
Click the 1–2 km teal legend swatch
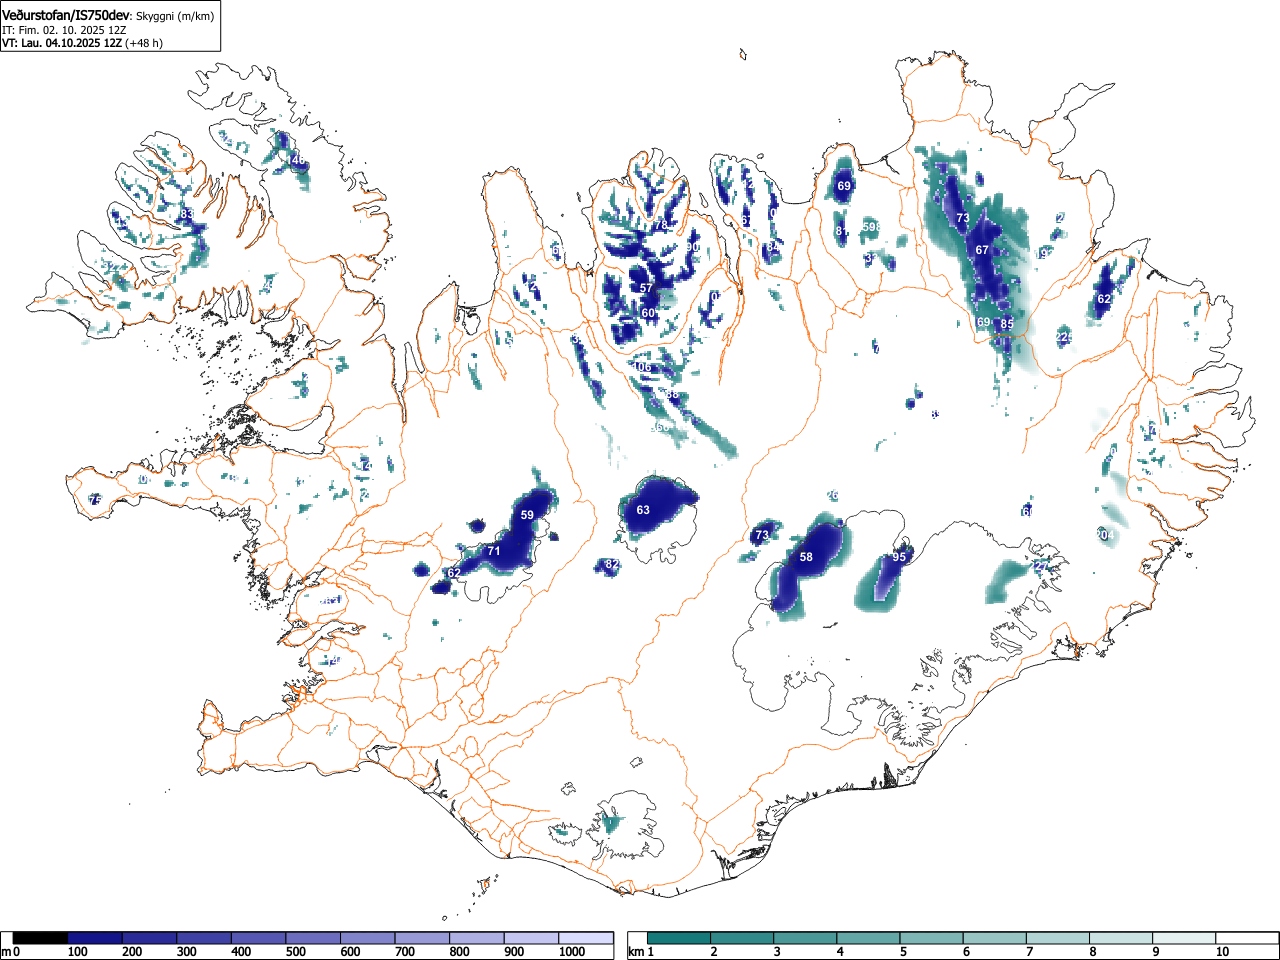680,938
